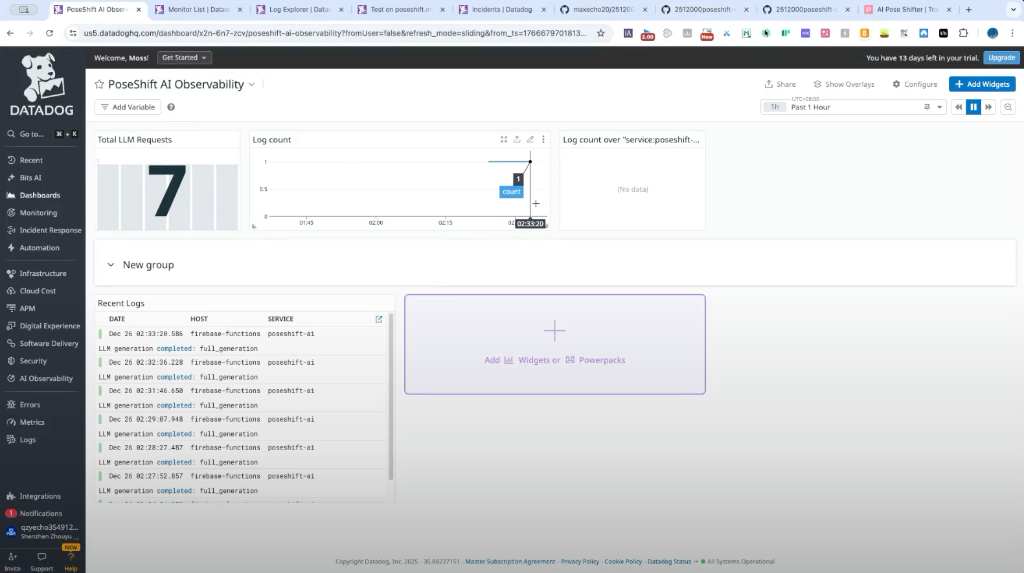
Task: Open a new browser tab
Action: [968, 10]
